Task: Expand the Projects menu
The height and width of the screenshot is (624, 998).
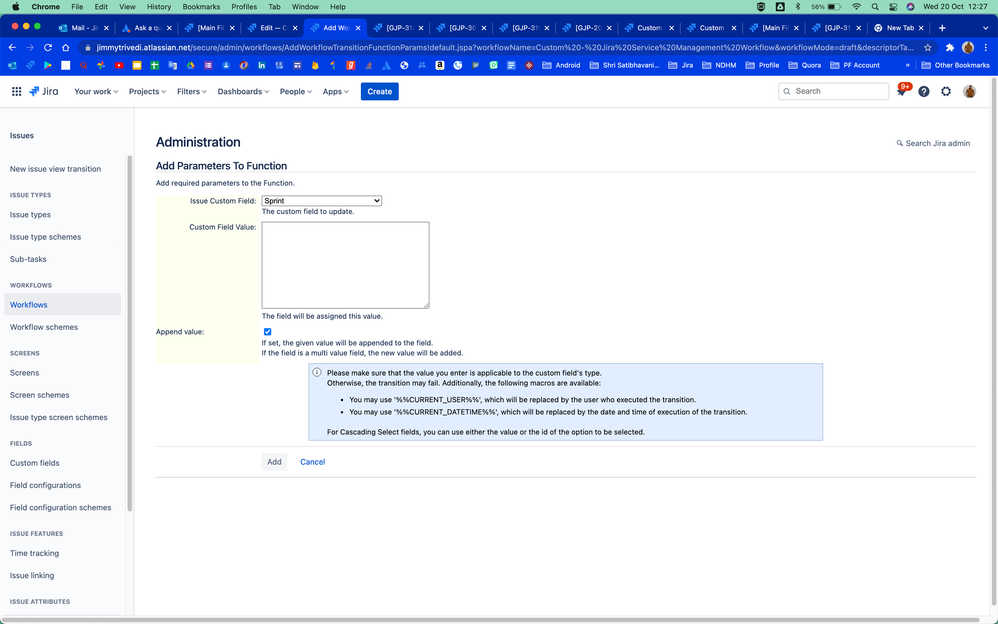Action: point(147,91)
